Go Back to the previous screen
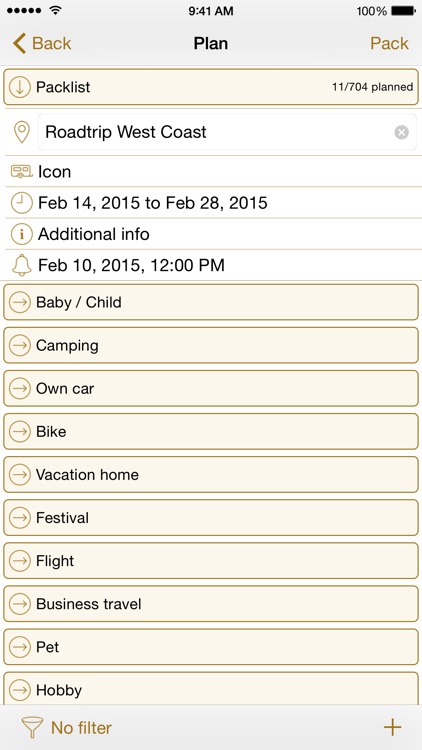422x750 pixels. [x=42, y=43]
